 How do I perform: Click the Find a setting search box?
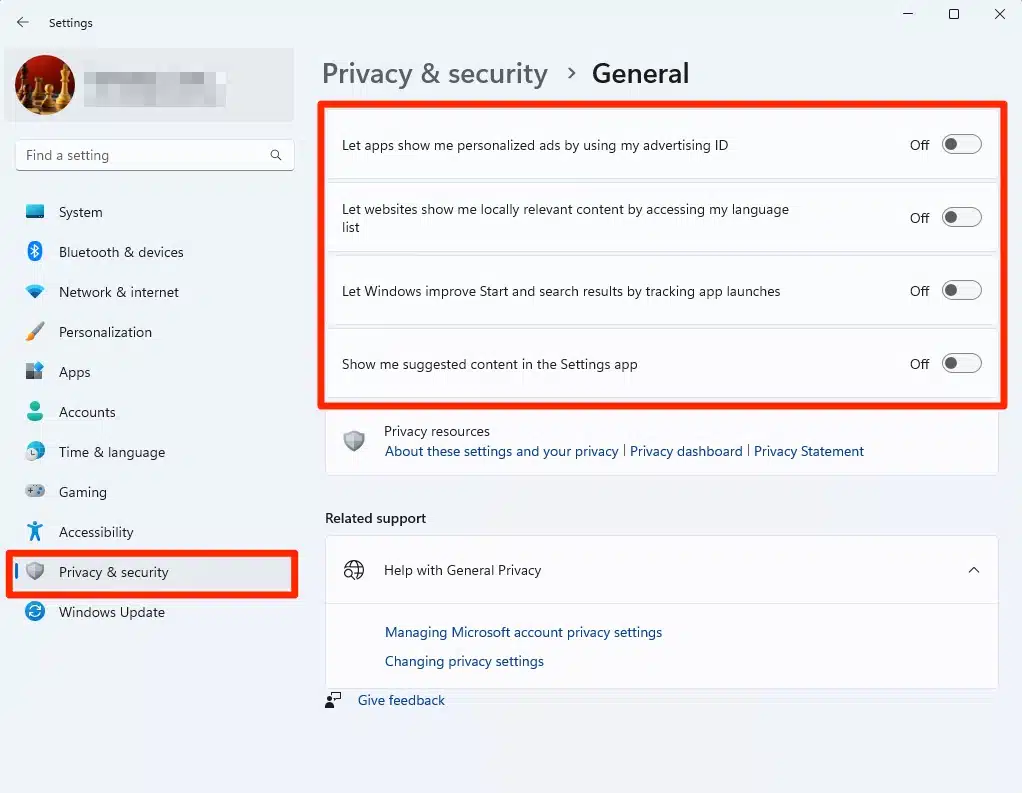(154, 155)
